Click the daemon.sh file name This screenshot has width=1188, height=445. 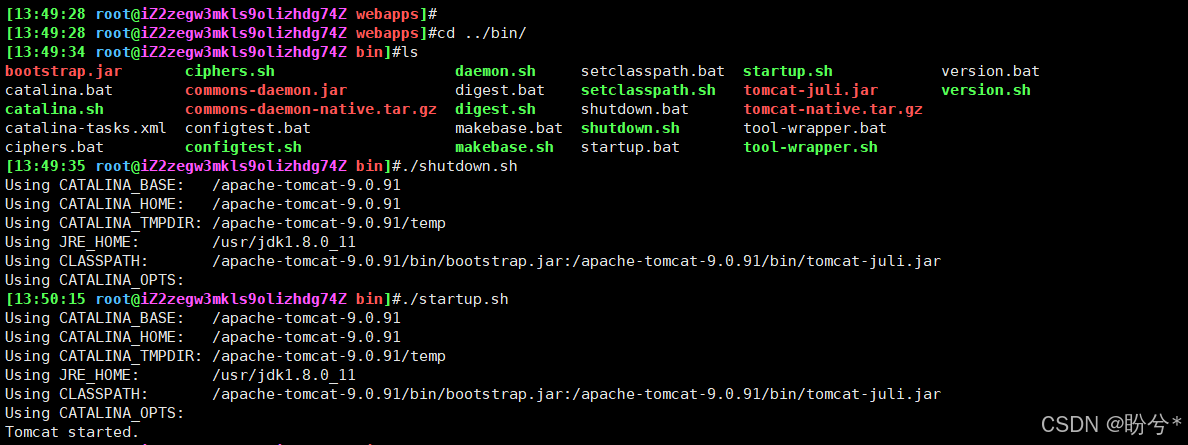(496, 71)
